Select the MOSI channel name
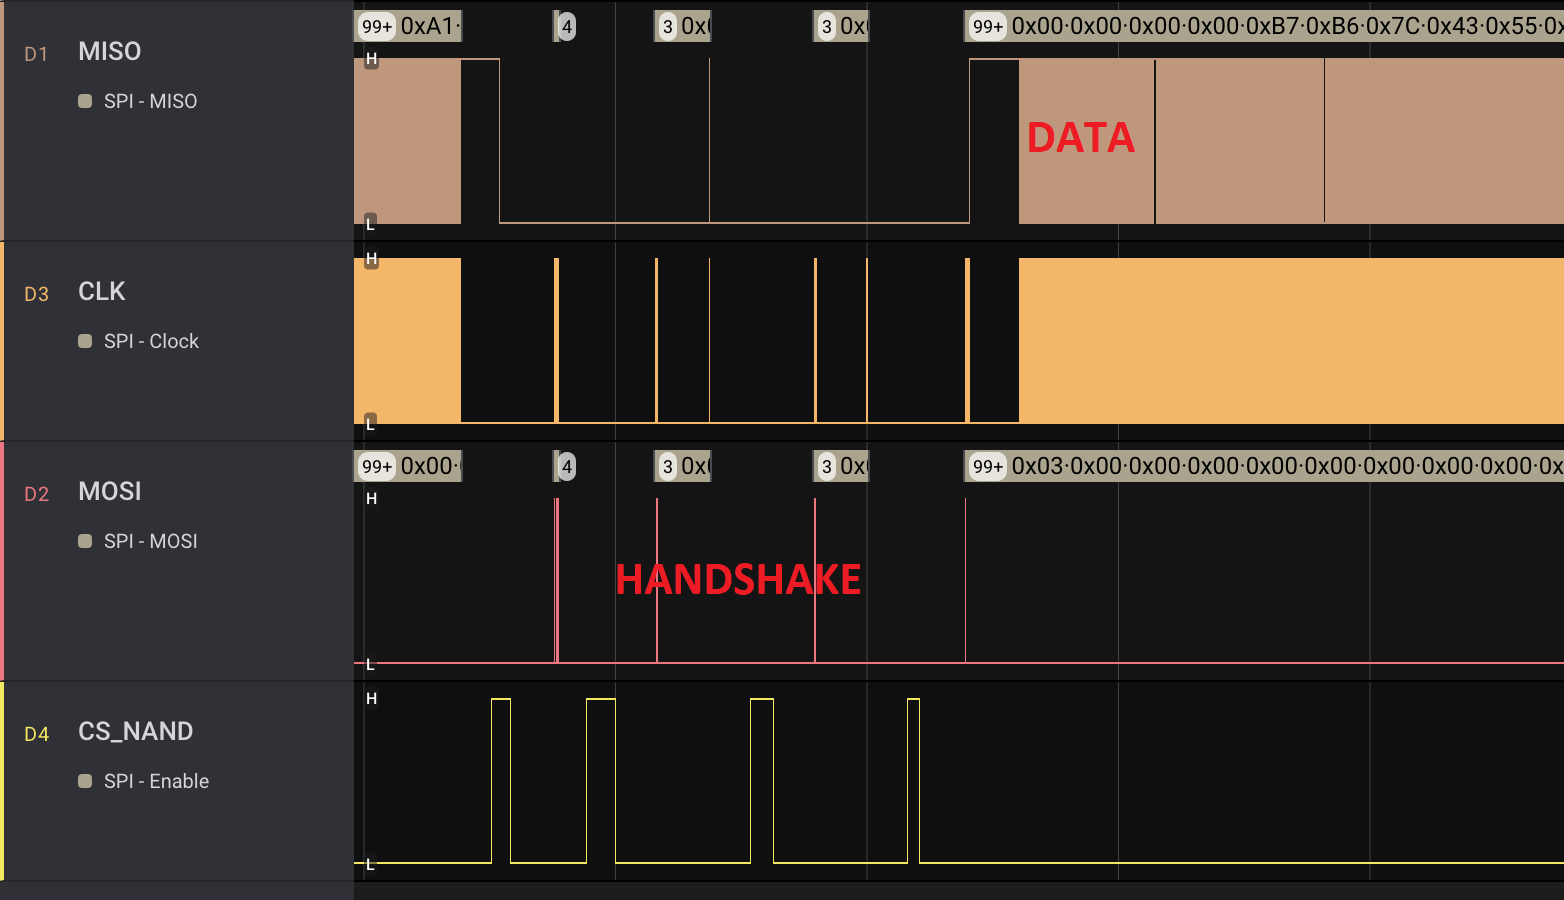Image resolution: width=1564 pixels, height=900 pixels. pyautogui.click(x=110, y=492)
